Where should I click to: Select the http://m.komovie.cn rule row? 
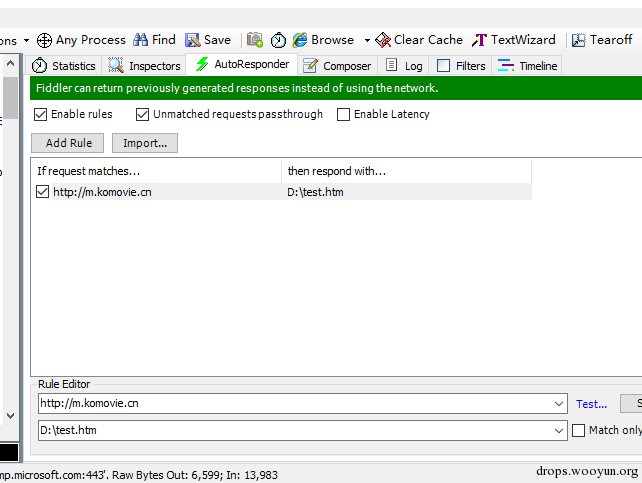click(x=281, y=192)
